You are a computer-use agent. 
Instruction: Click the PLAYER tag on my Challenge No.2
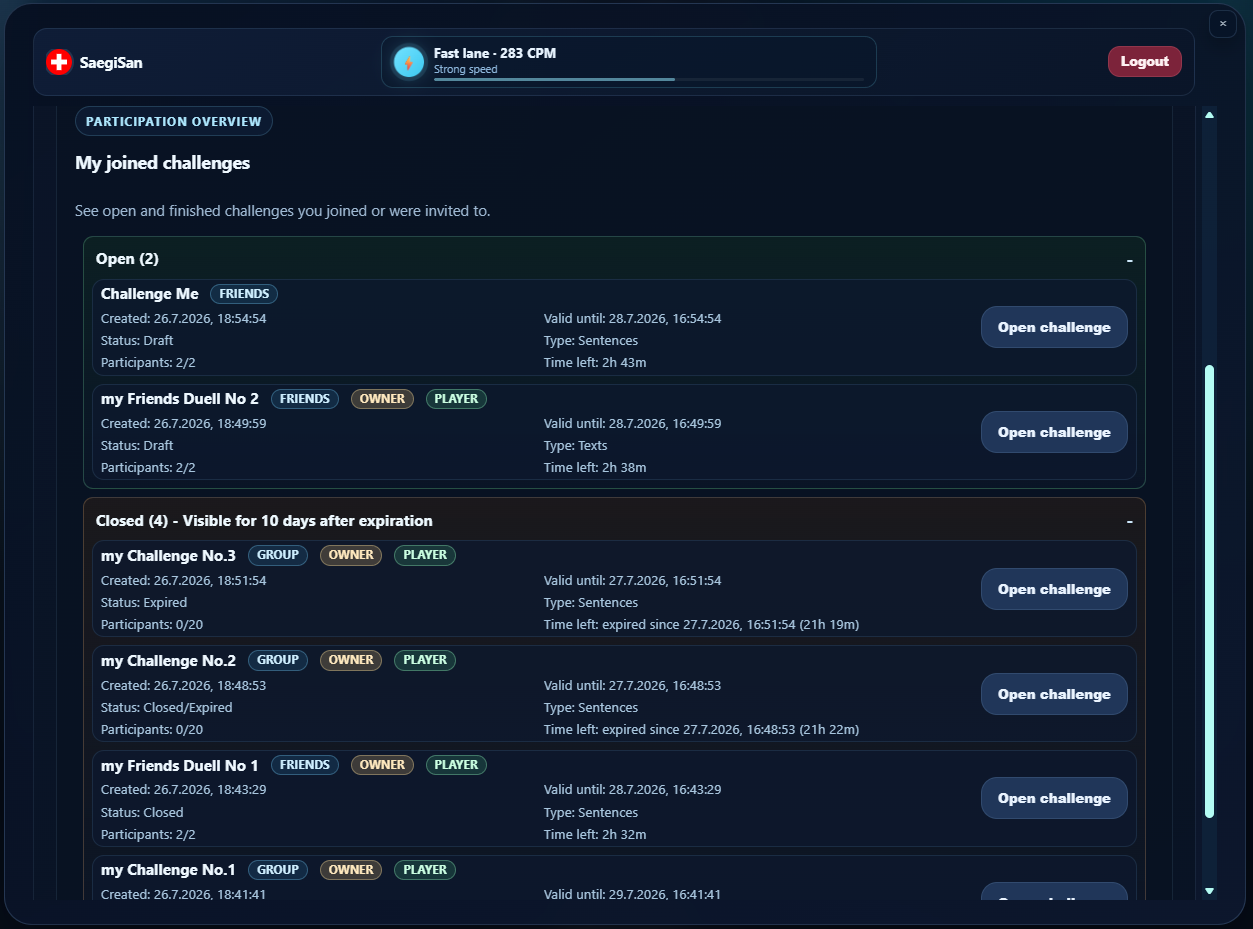pos(425,660)
